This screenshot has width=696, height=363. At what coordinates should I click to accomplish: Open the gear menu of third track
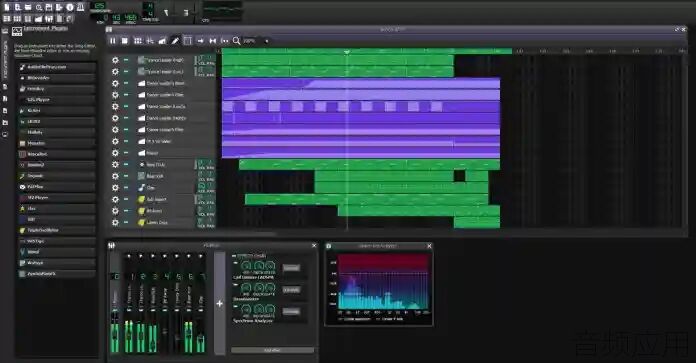pos(115,83)
